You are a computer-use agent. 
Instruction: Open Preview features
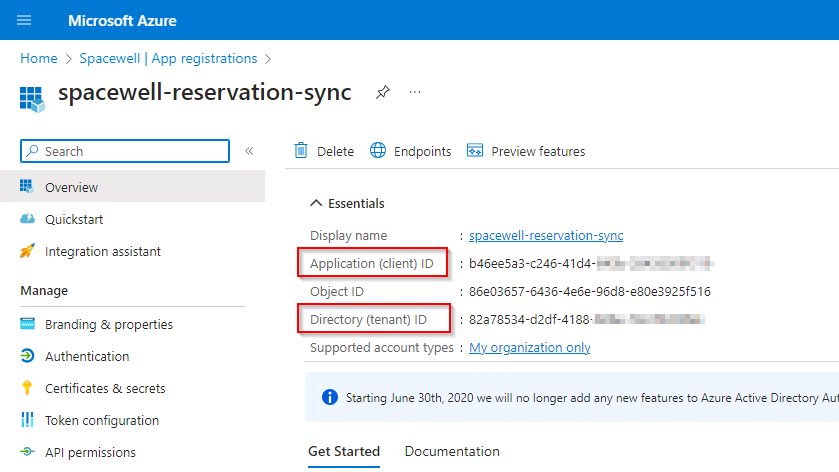(526, 151)
